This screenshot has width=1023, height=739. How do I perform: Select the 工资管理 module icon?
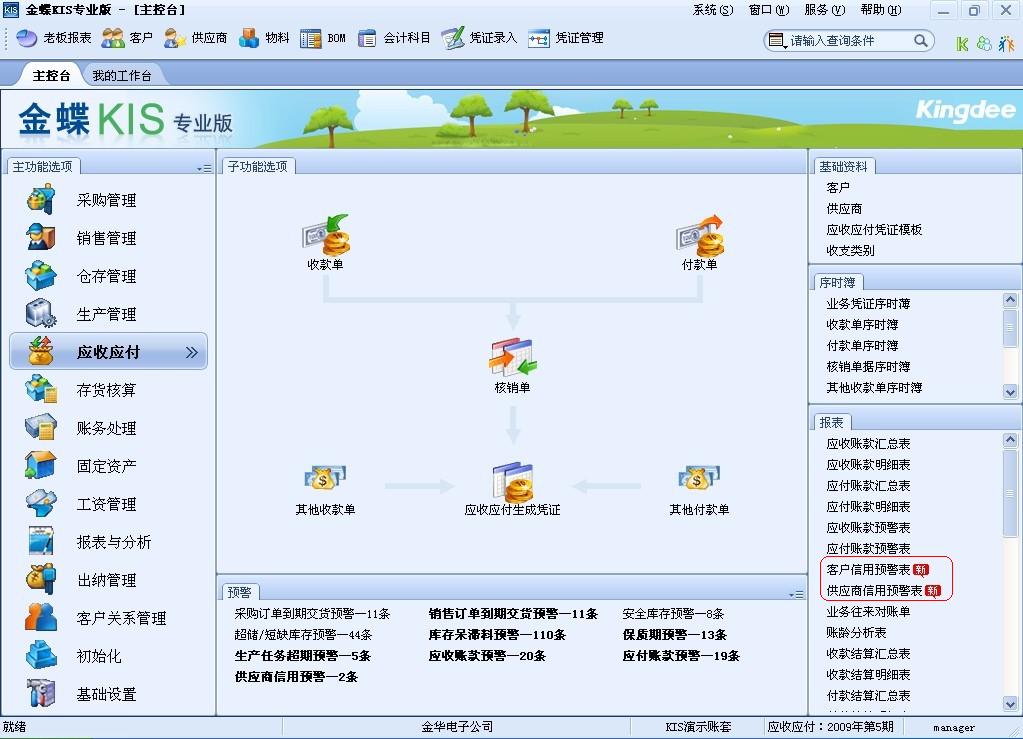tap(40, 503)
